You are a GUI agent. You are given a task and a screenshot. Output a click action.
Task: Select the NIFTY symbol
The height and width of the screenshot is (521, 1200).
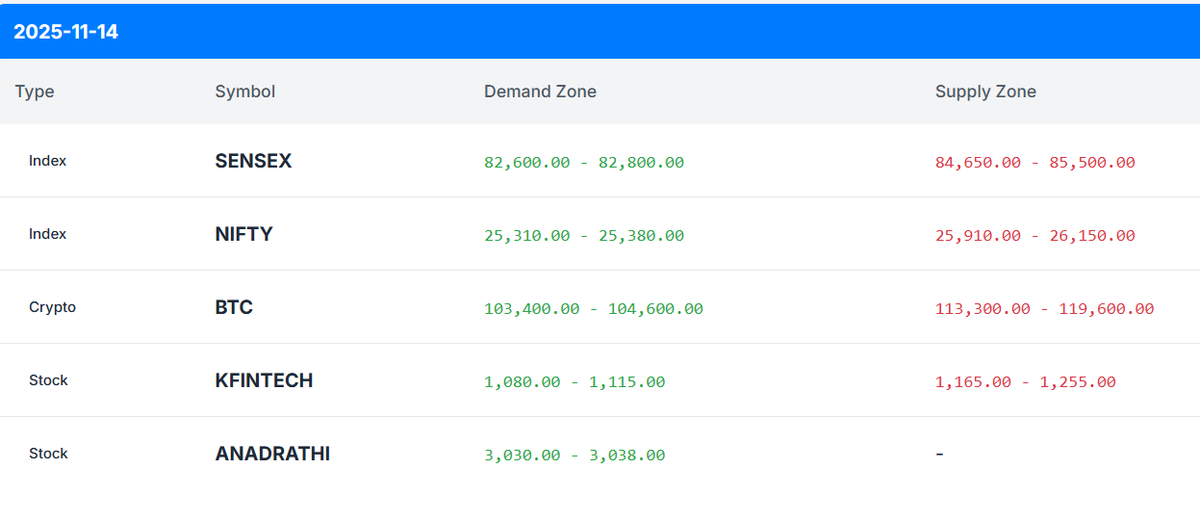[x=244, y=234]
